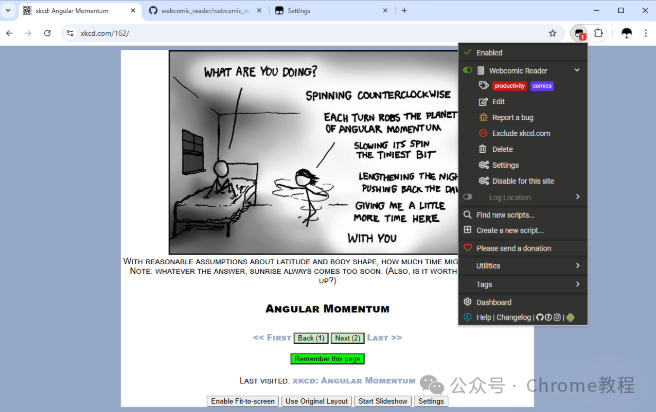
Task: Open the Changelog link in popup
Action: (x=514, y=317)
